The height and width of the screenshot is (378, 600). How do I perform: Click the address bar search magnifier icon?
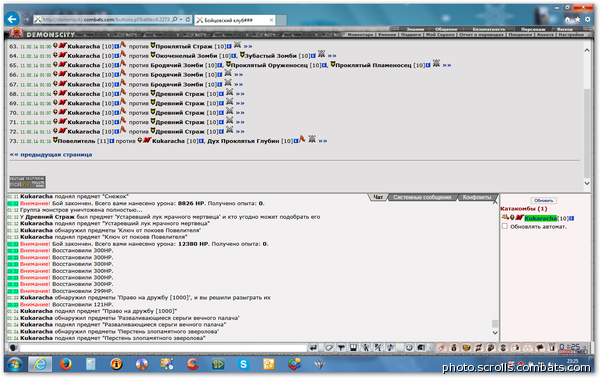point(175,19)
